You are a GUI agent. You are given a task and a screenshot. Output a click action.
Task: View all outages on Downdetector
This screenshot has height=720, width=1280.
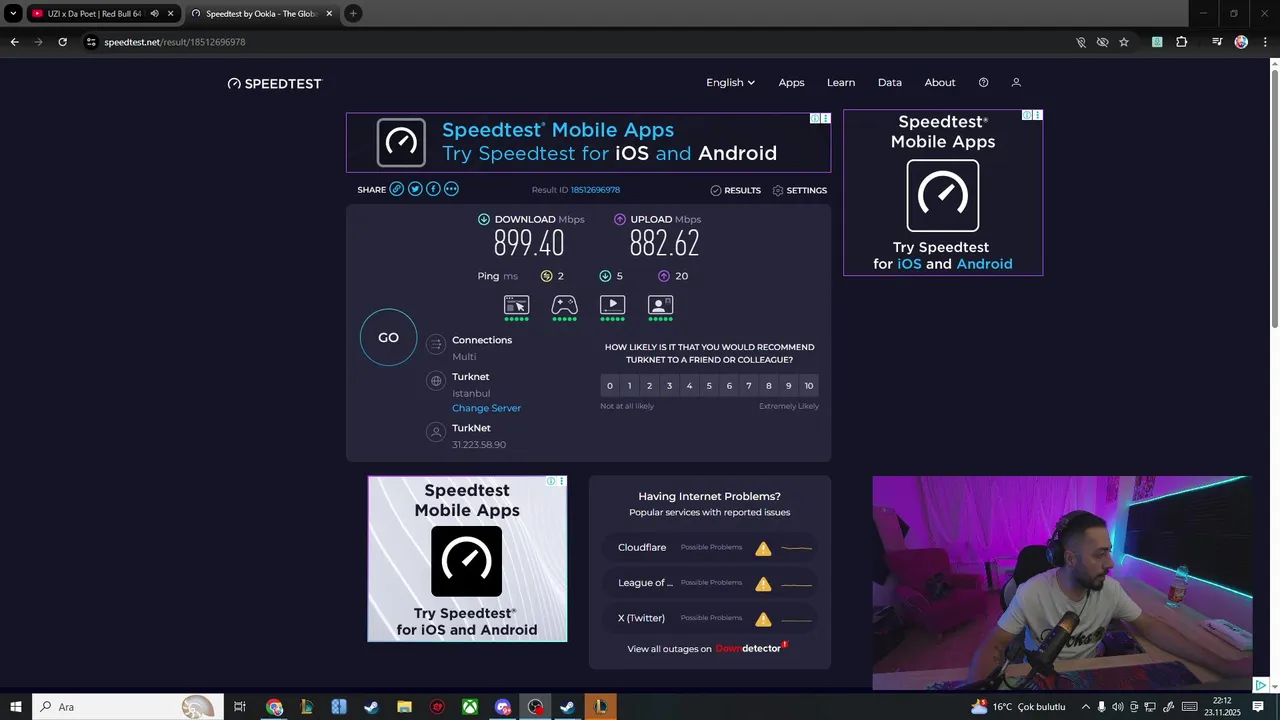click(x=708, y=648)
